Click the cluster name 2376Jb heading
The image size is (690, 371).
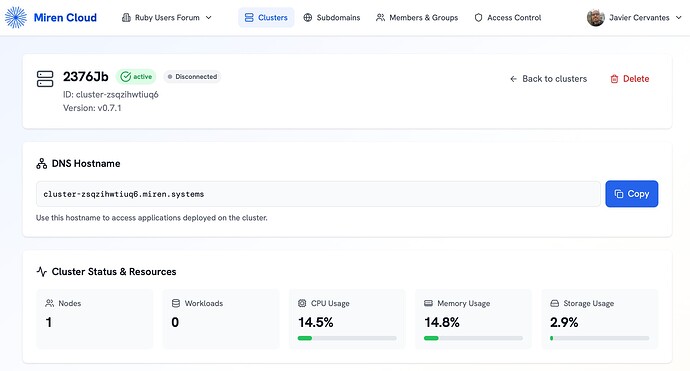85,77
